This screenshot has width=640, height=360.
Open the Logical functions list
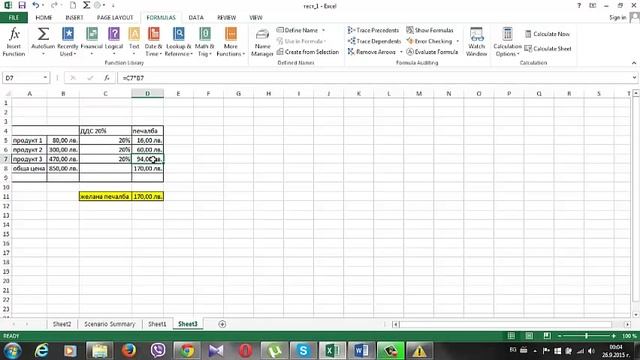click(x=114, y=42)
